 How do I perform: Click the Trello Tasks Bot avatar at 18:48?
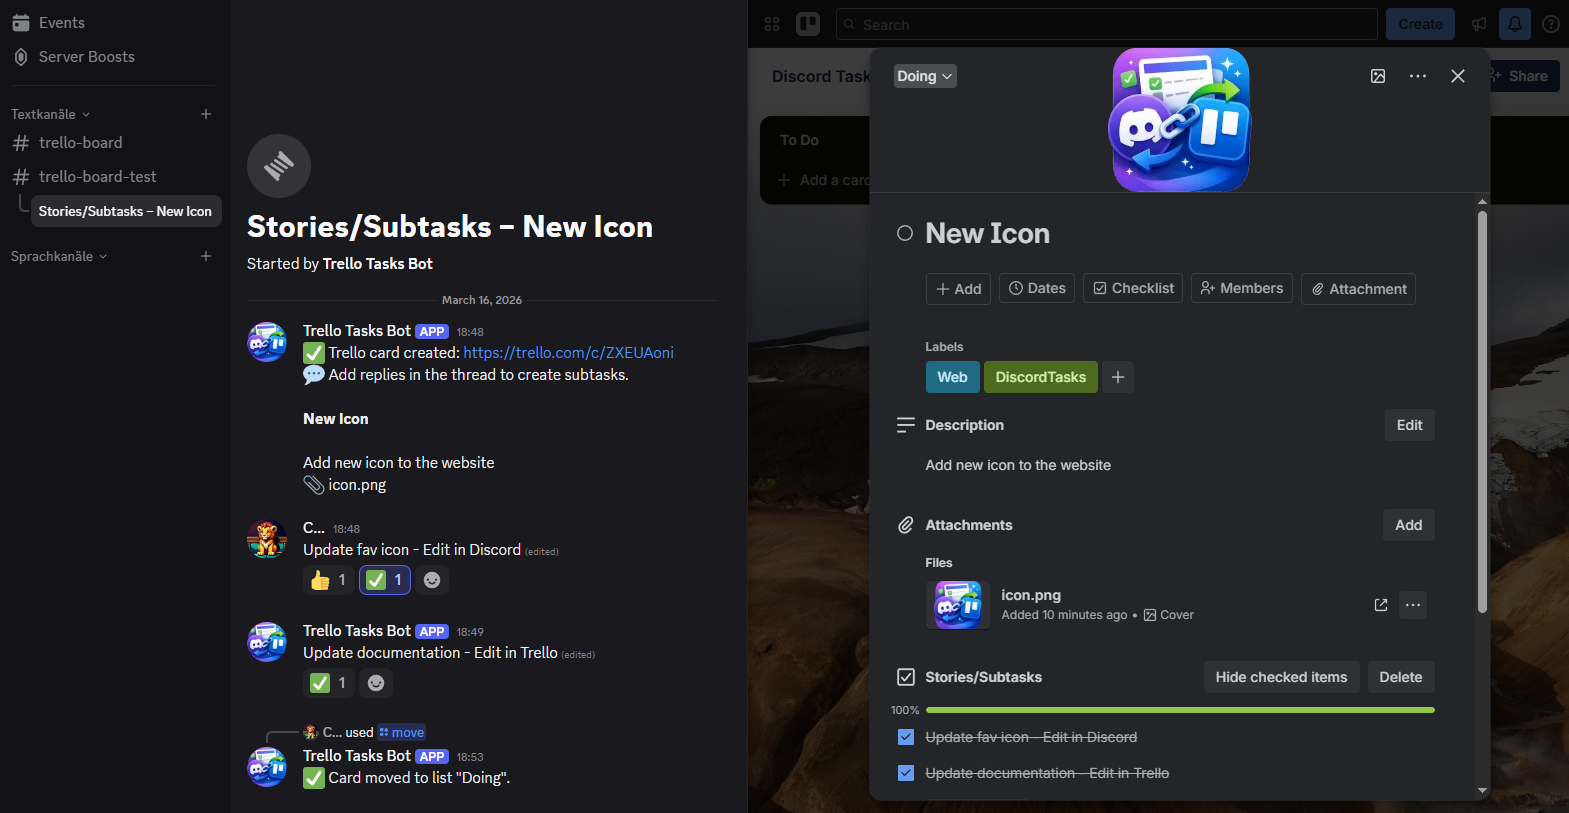[x=267, y=342]
